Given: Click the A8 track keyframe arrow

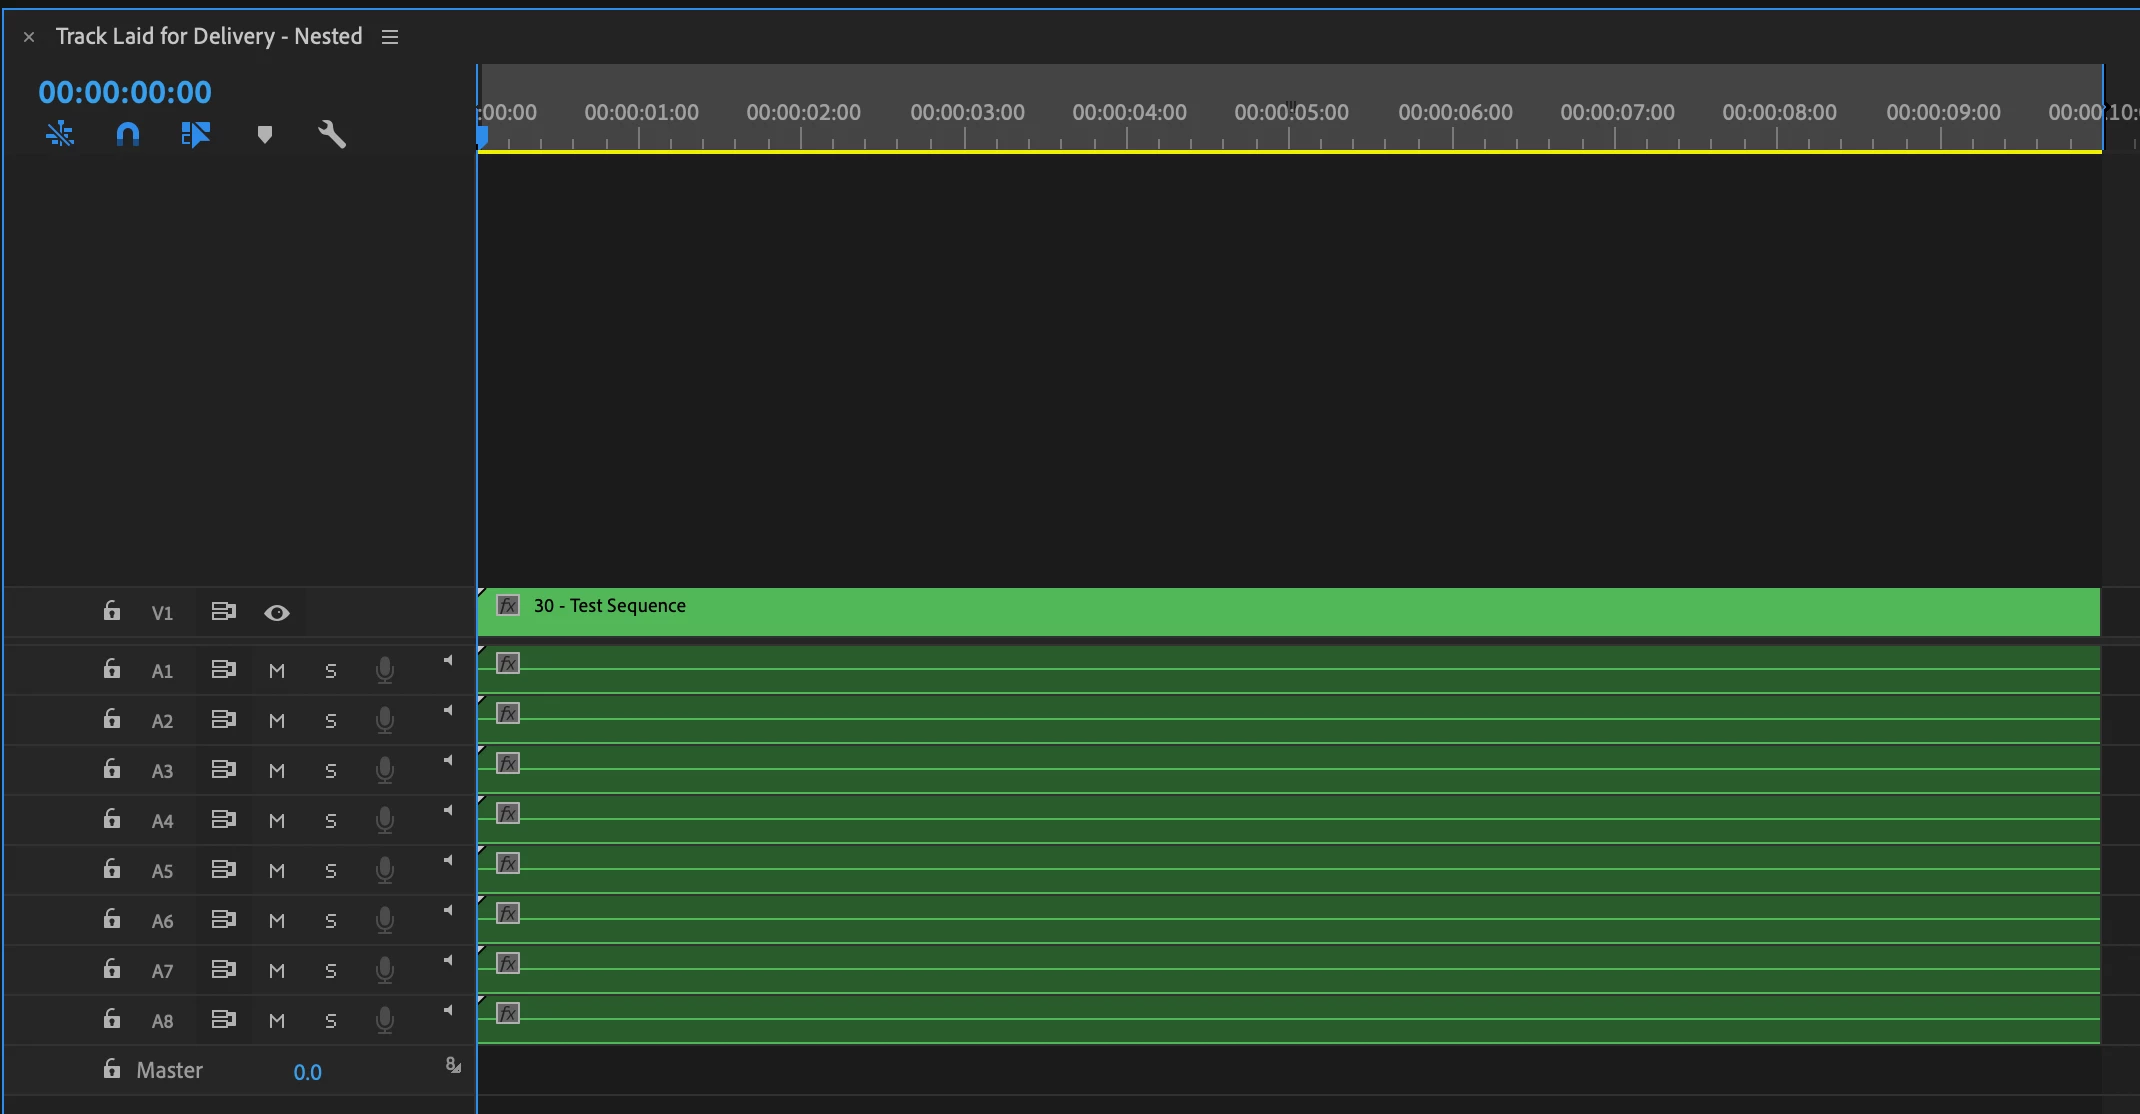Looking at the screenshot, I should tap(448, 1010).
